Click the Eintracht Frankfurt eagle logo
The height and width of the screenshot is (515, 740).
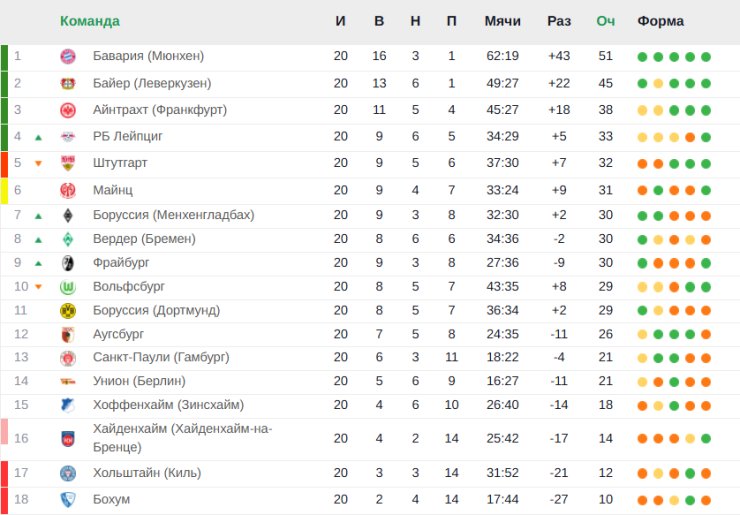68,110
